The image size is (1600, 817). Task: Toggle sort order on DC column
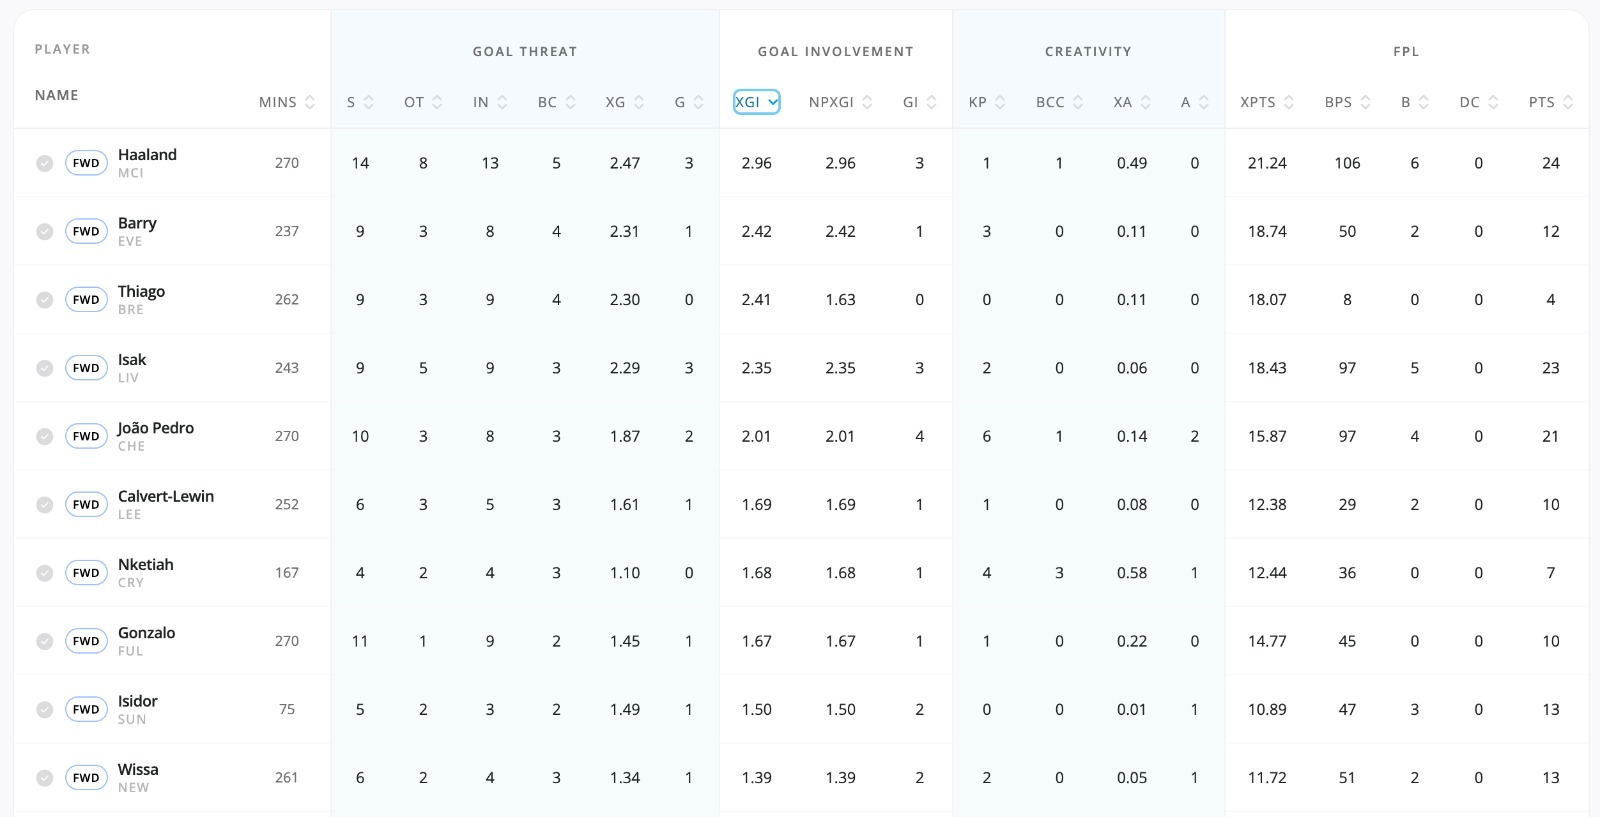(x=1493, y=102)
